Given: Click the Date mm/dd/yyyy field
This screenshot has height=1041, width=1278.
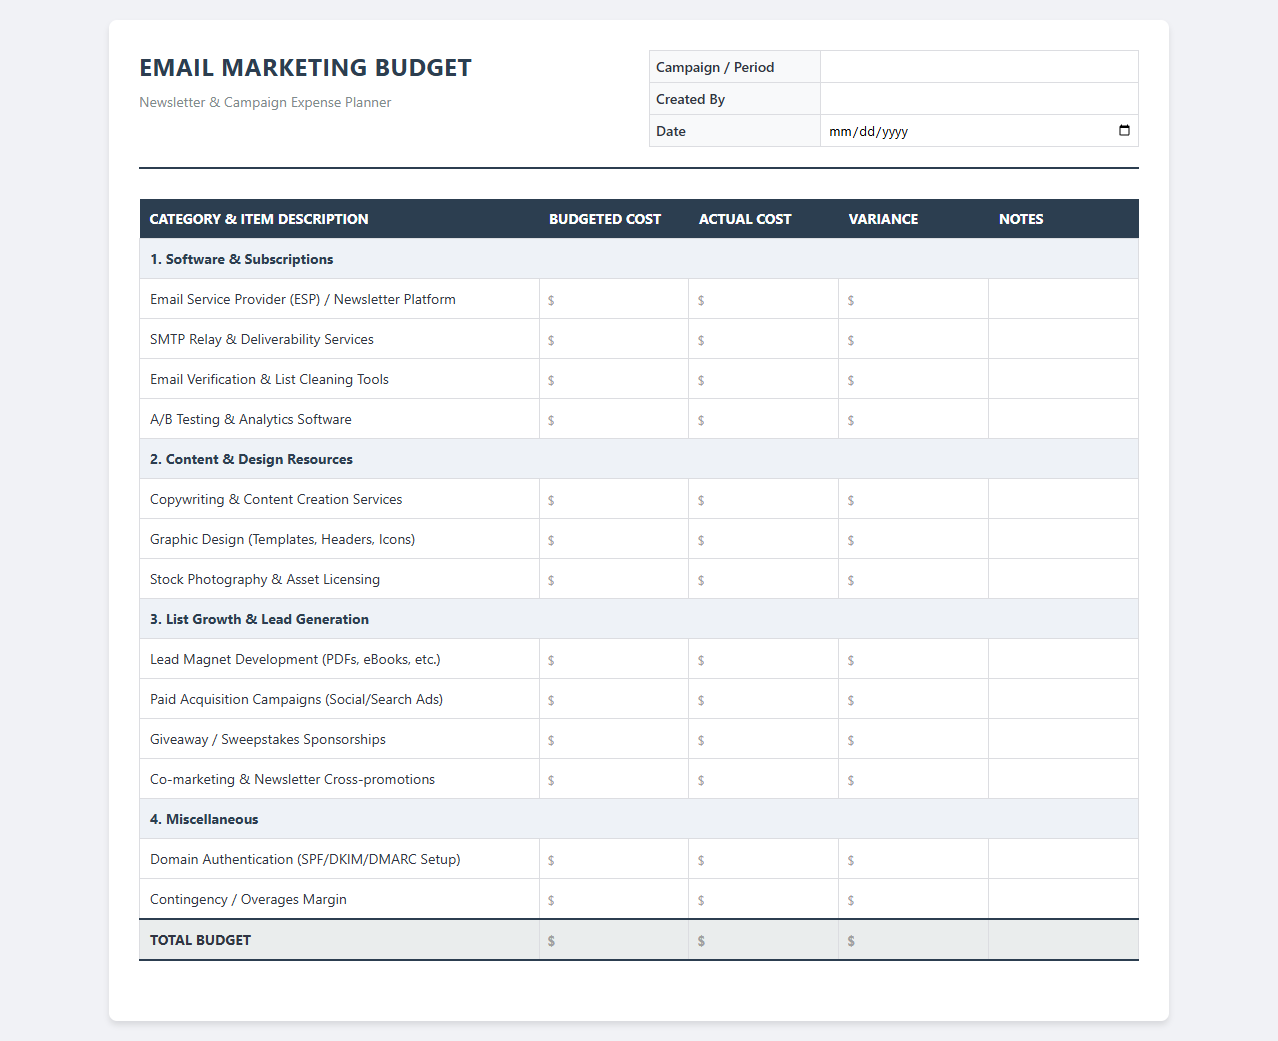Looking at the screenshot, I should tap(979, 131).
